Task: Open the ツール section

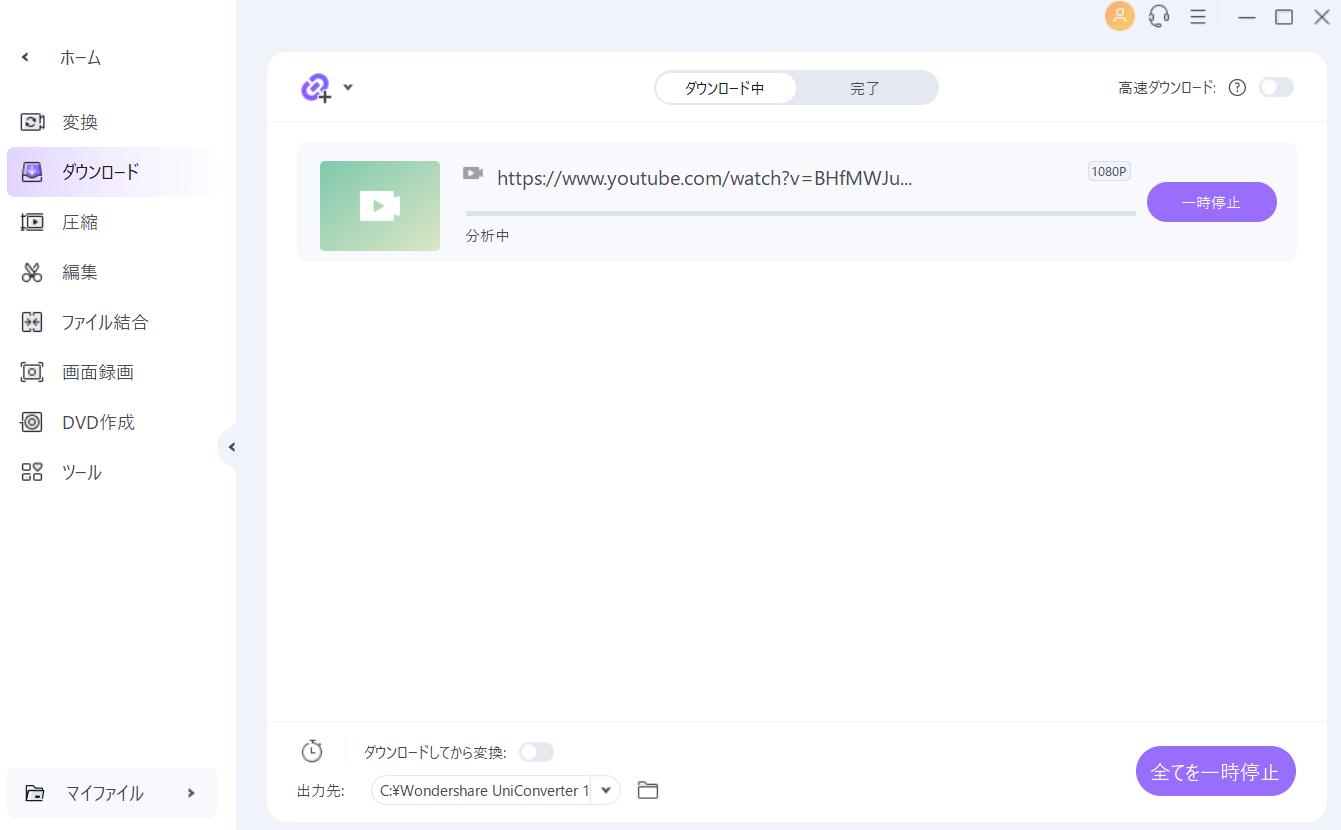Action: 111,472
